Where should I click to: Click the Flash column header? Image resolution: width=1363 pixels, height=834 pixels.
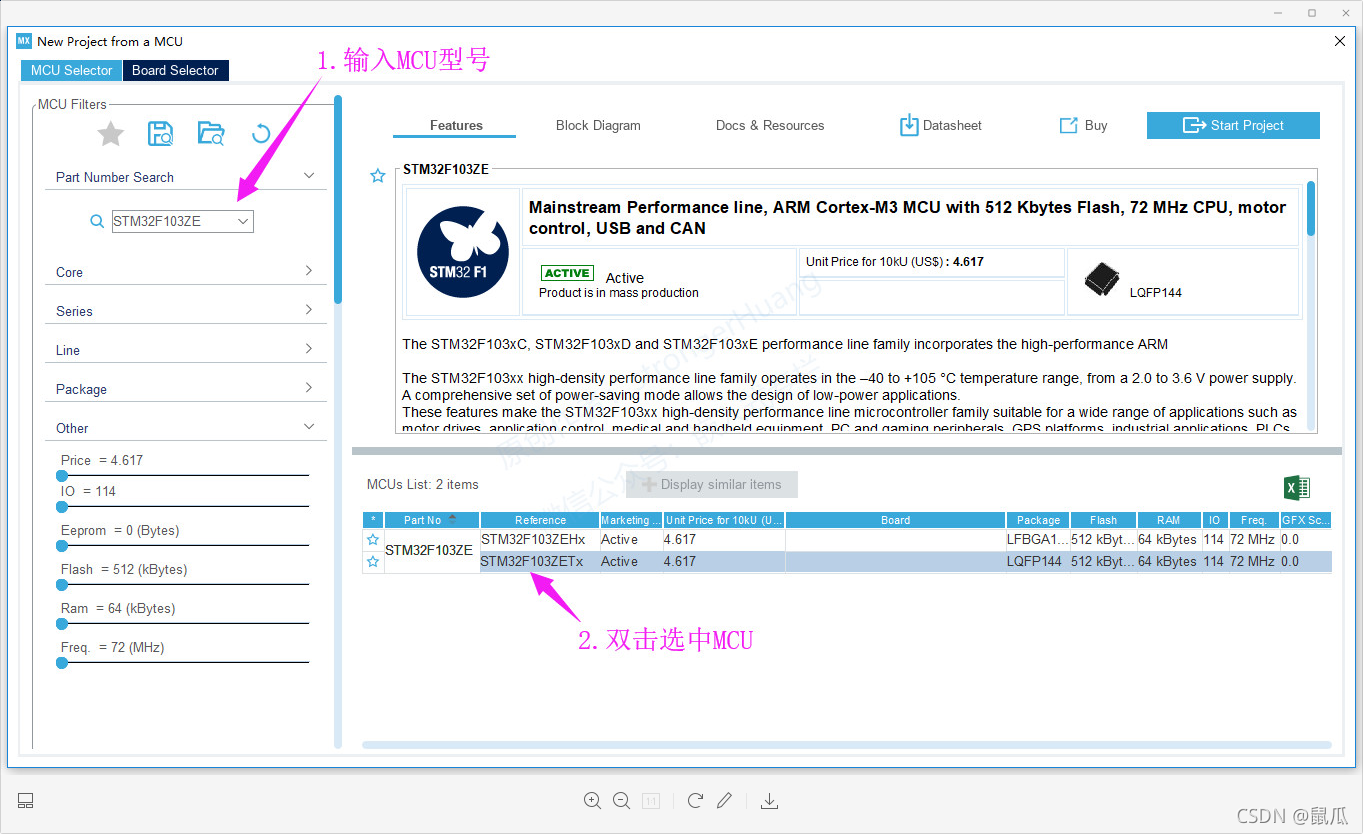pos(1103,520)
